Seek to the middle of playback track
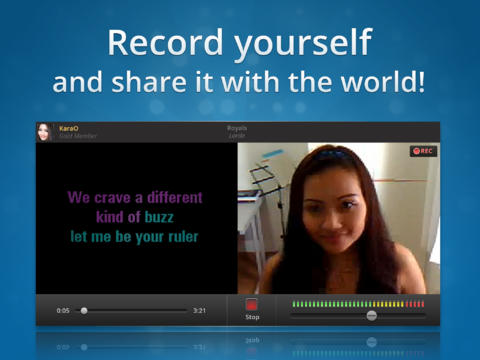The image size is (480, 360). [132, 311]
